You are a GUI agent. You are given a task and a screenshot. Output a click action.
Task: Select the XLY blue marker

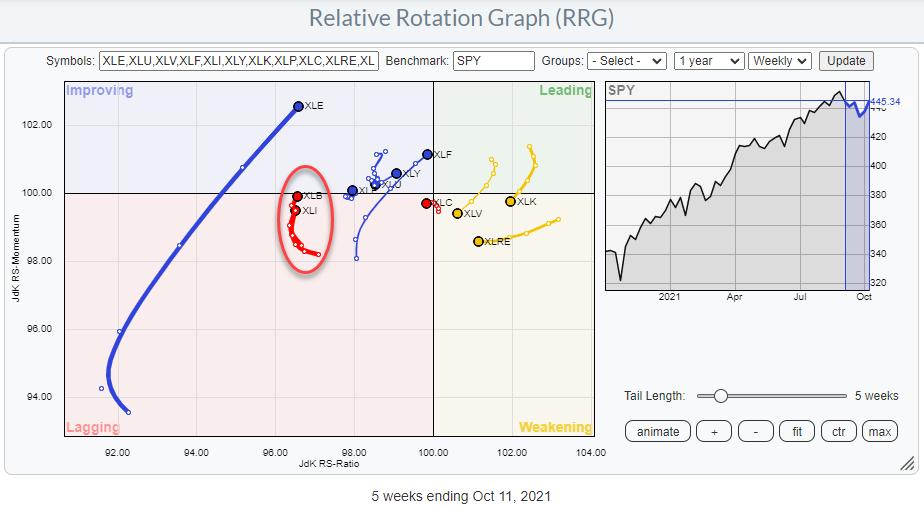coord(396,174)
